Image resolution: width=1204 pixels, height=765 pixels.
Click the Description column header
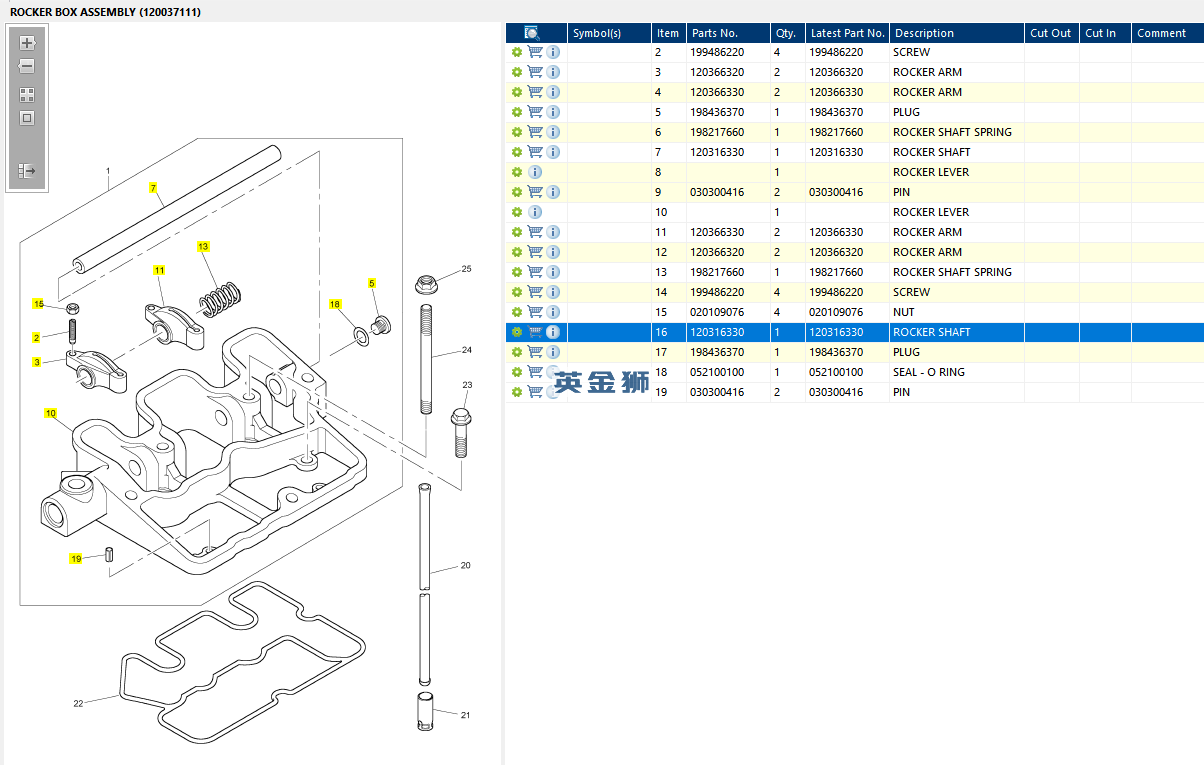click(924, 33)
